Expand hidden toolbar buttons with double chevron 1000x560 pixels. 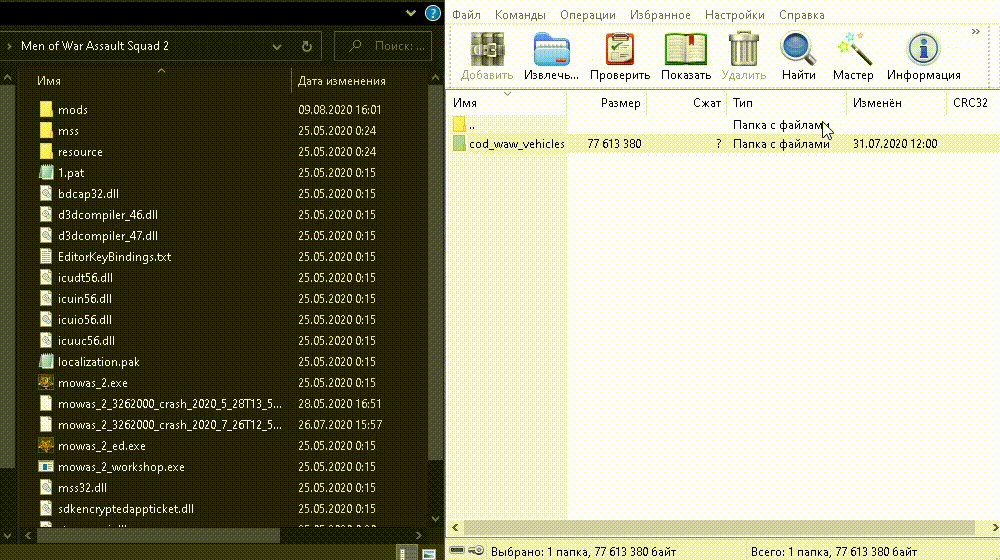(976, 31)
